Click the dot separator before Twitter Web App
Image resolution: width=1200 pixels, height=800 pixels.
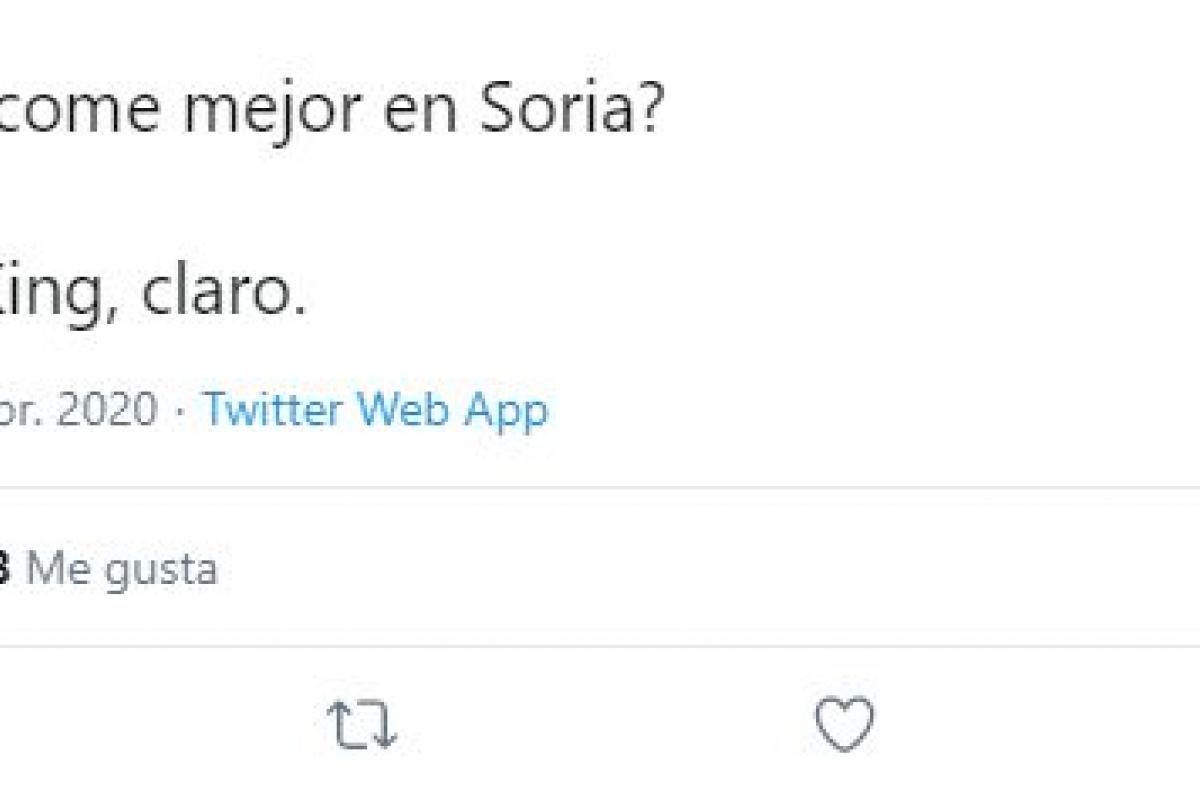[180, 409]
